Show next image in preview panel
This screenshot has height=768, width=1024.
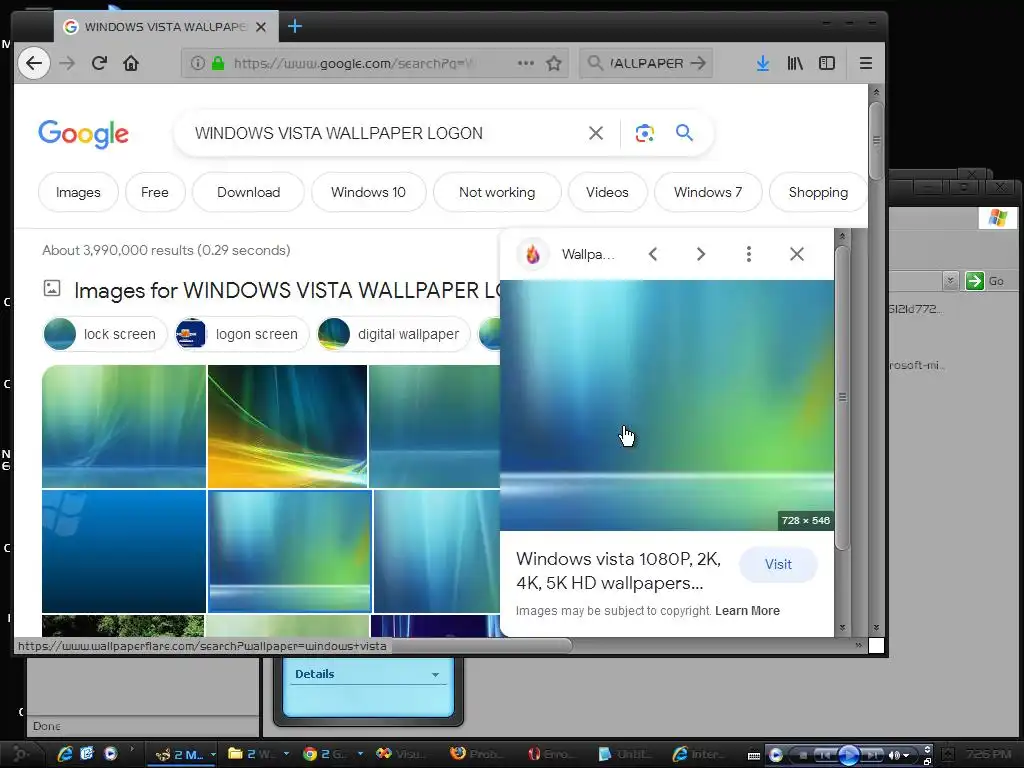(x=701, y=254)
